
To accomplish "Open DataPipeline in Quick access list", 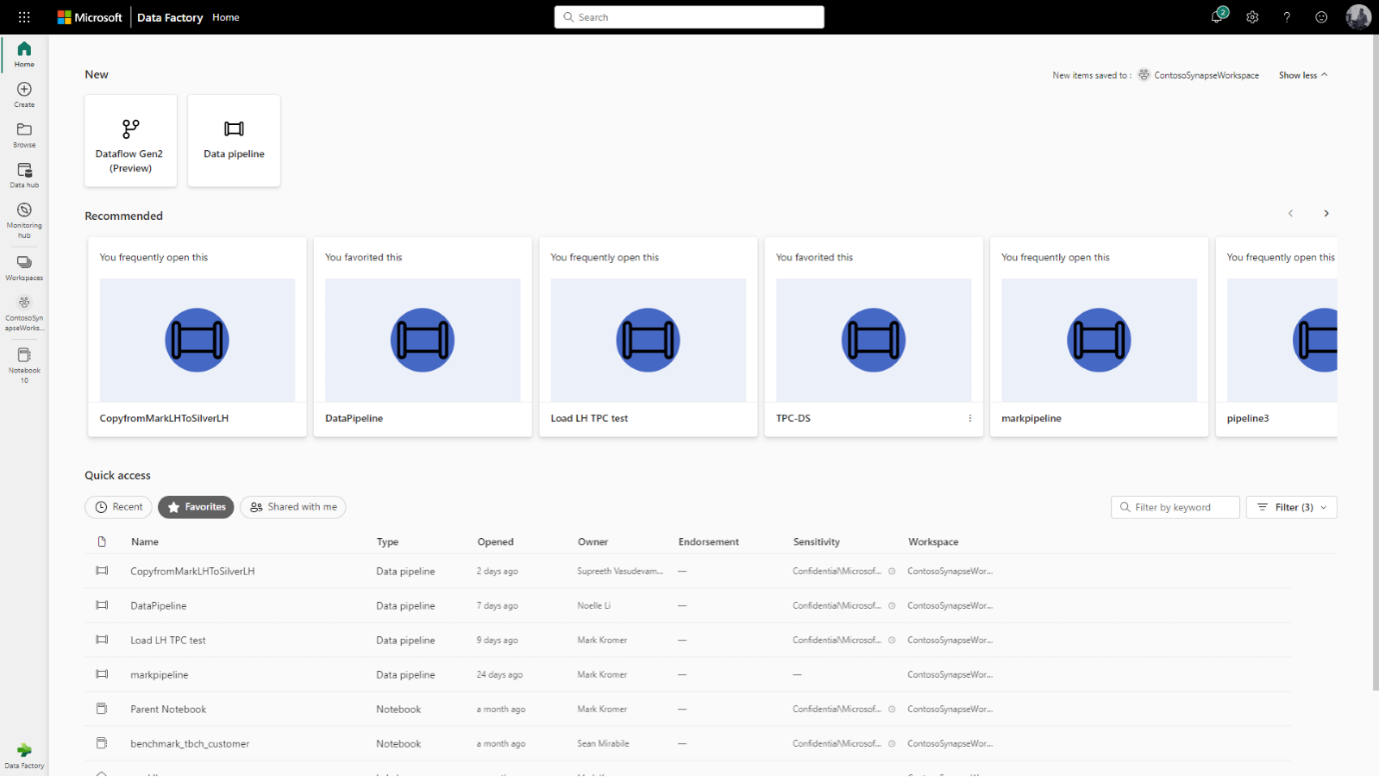I will (158, 606).
